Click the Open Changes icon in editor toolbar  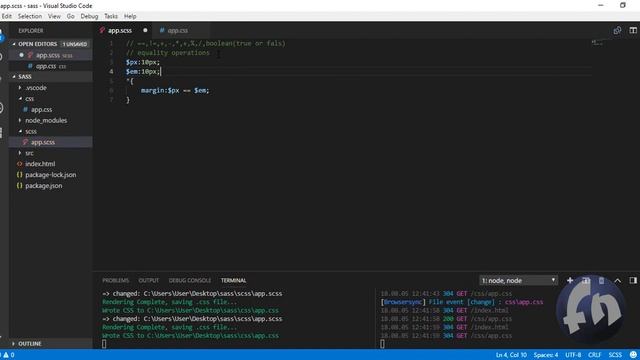(617, 30)
